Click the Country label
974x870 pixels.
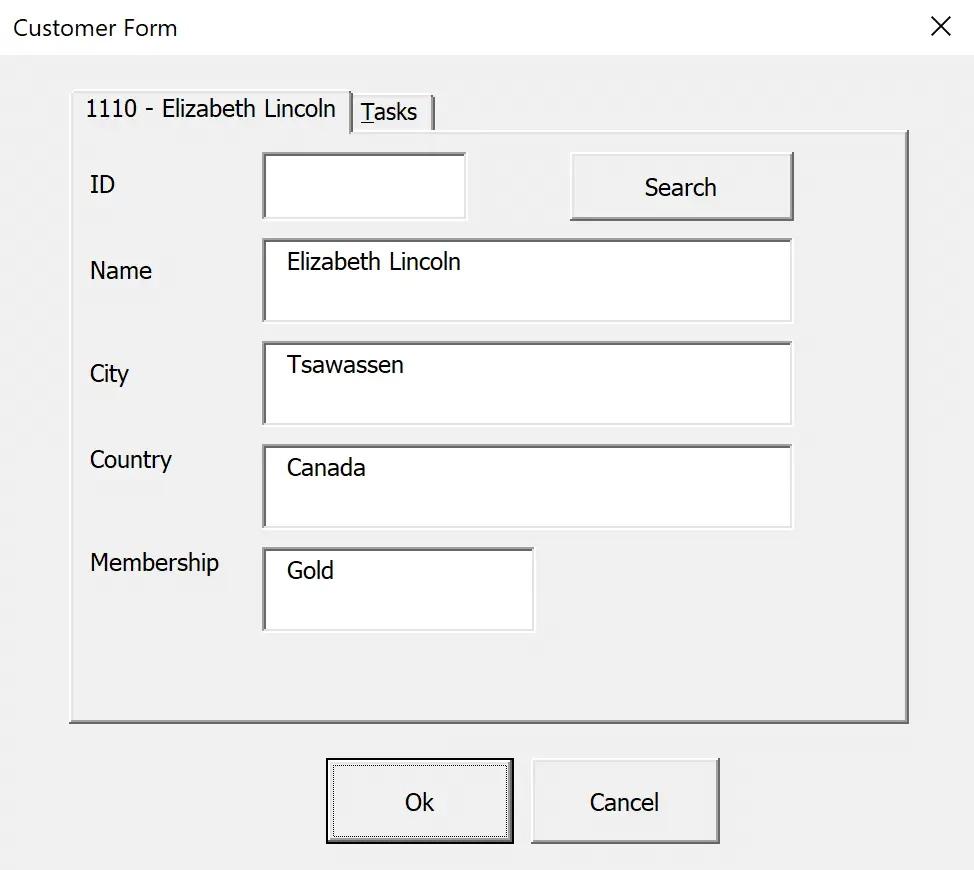pos(131,460)
